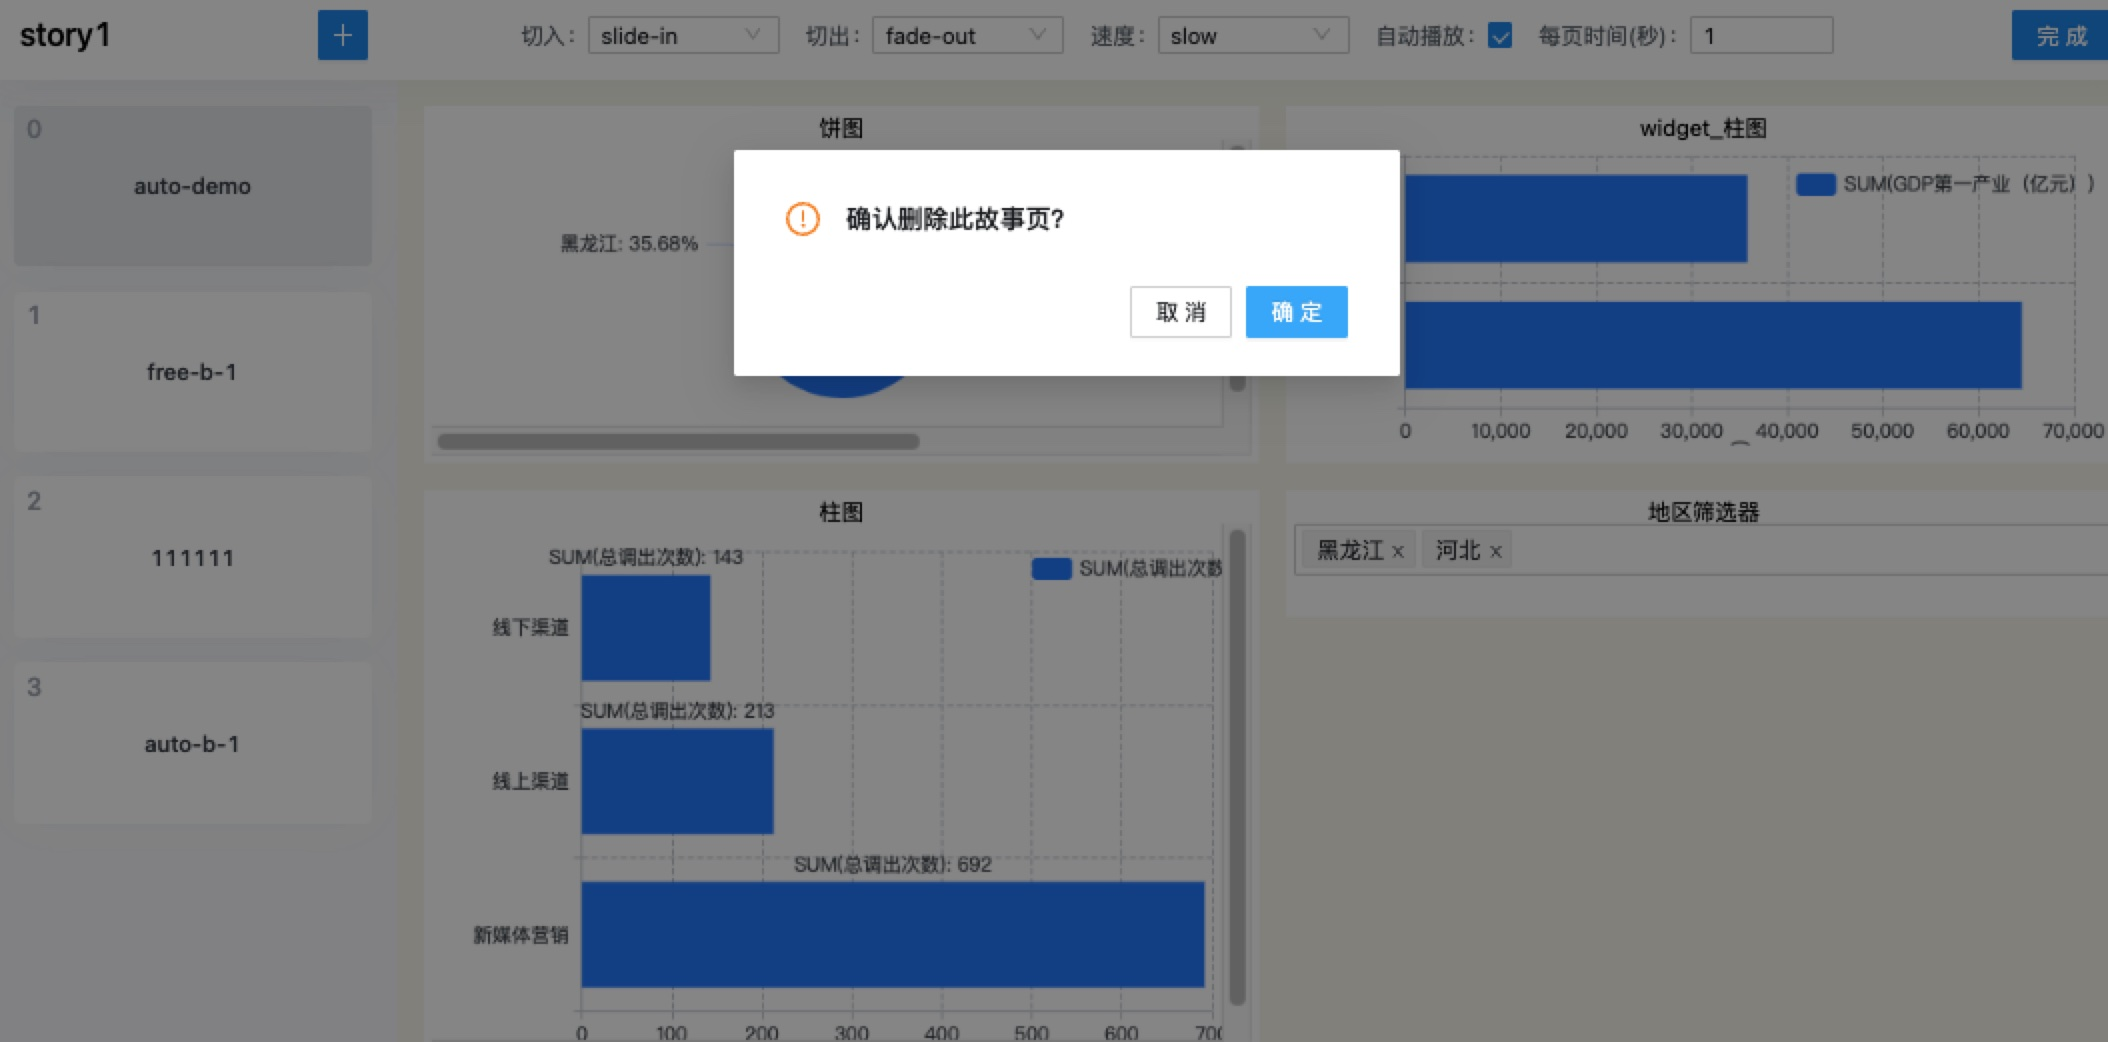Select the auto-b-1 story page
This screenshot has width=2108, height=1042.
[x=192, y=744]
